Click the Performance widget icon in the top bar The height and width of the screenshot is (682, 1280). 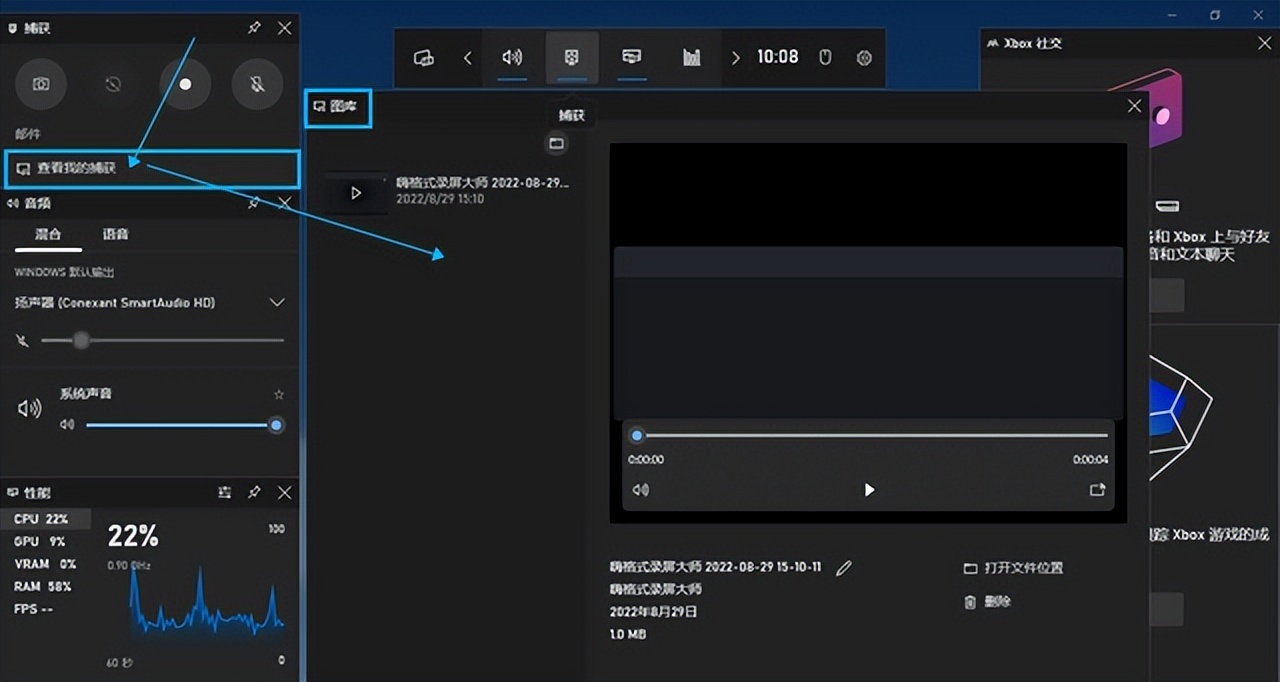tap(691, 58)
